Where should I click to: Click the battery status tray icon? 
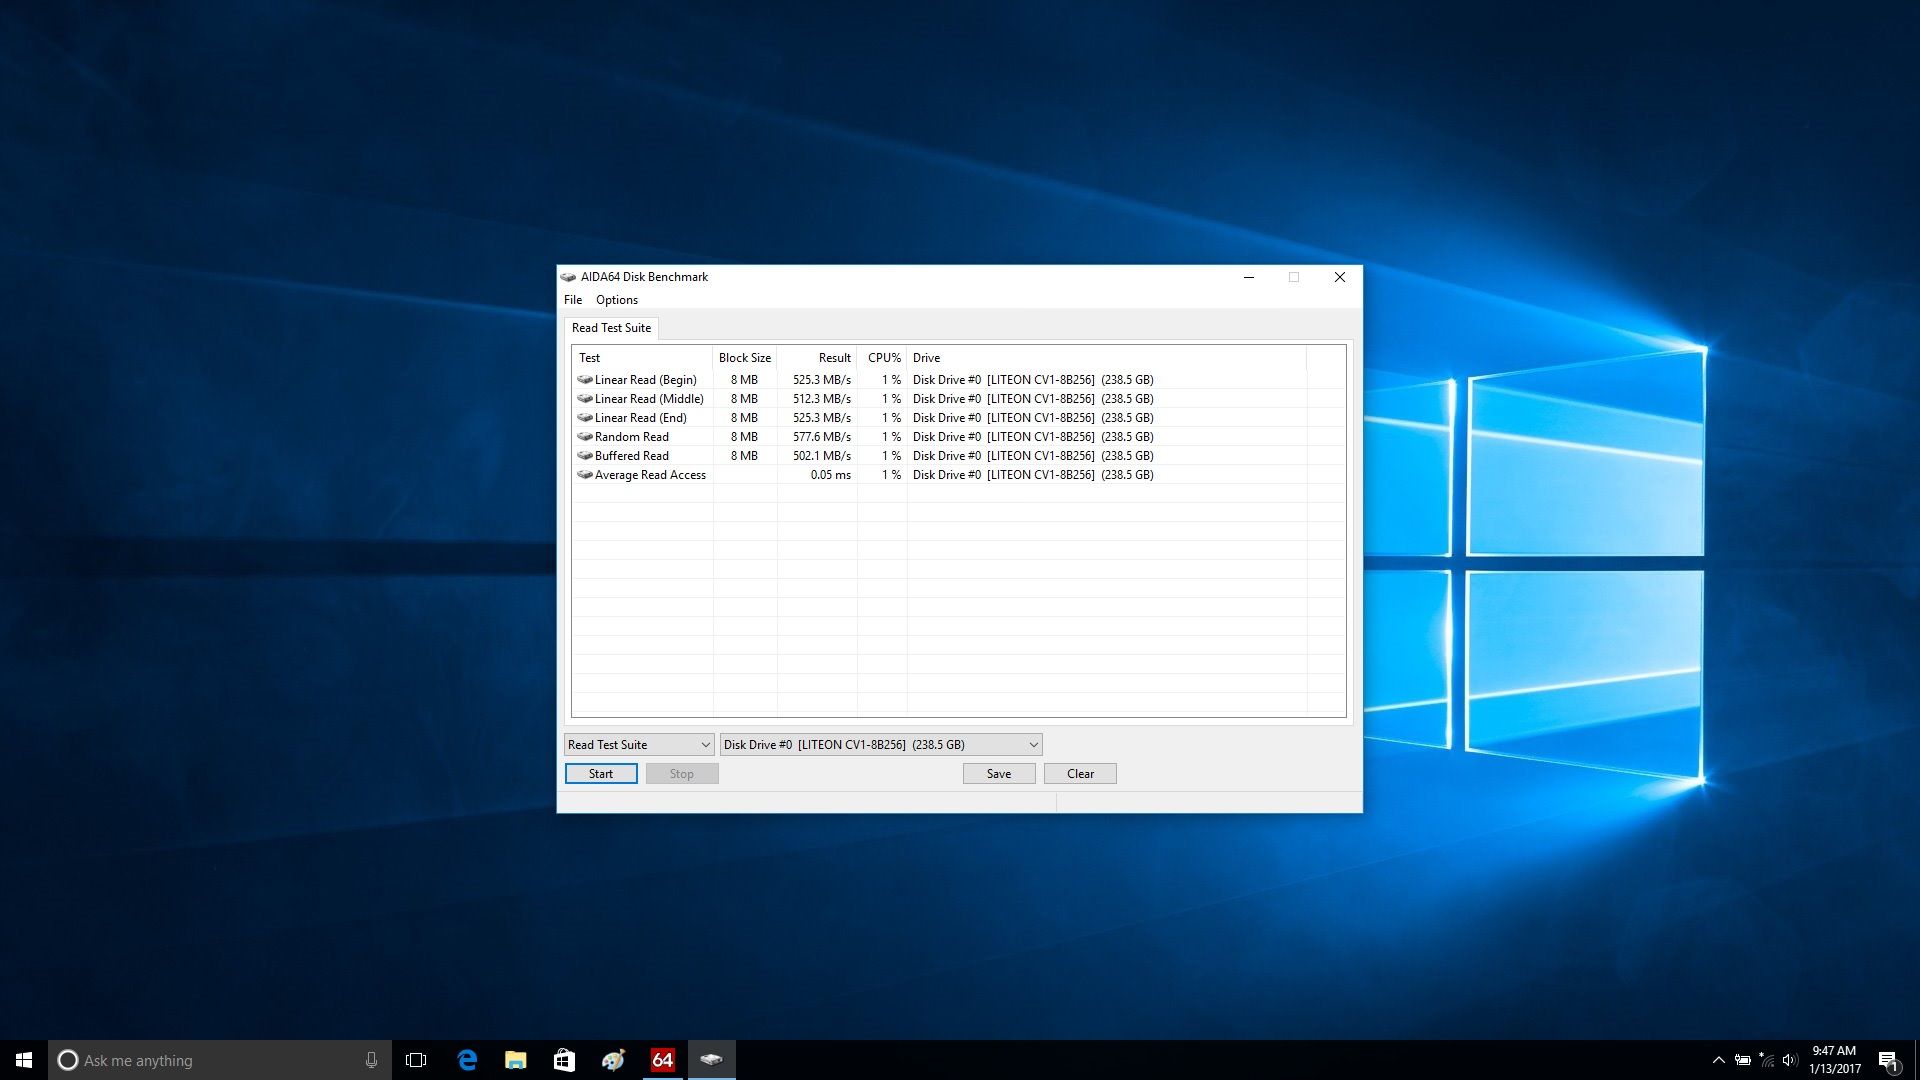pyautogui.click(x=1743, y=1060)
